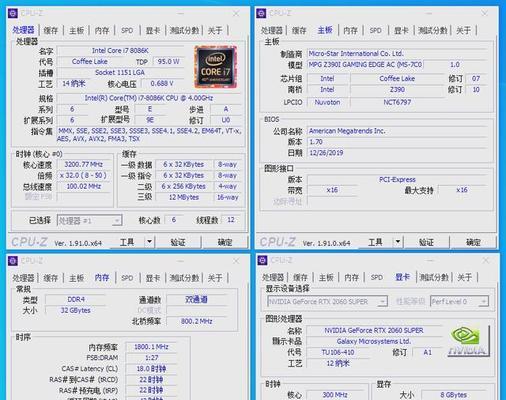Click the Socket 1151 LGA value
Viewport: 506px width, 400px height.
coord(120,73)
